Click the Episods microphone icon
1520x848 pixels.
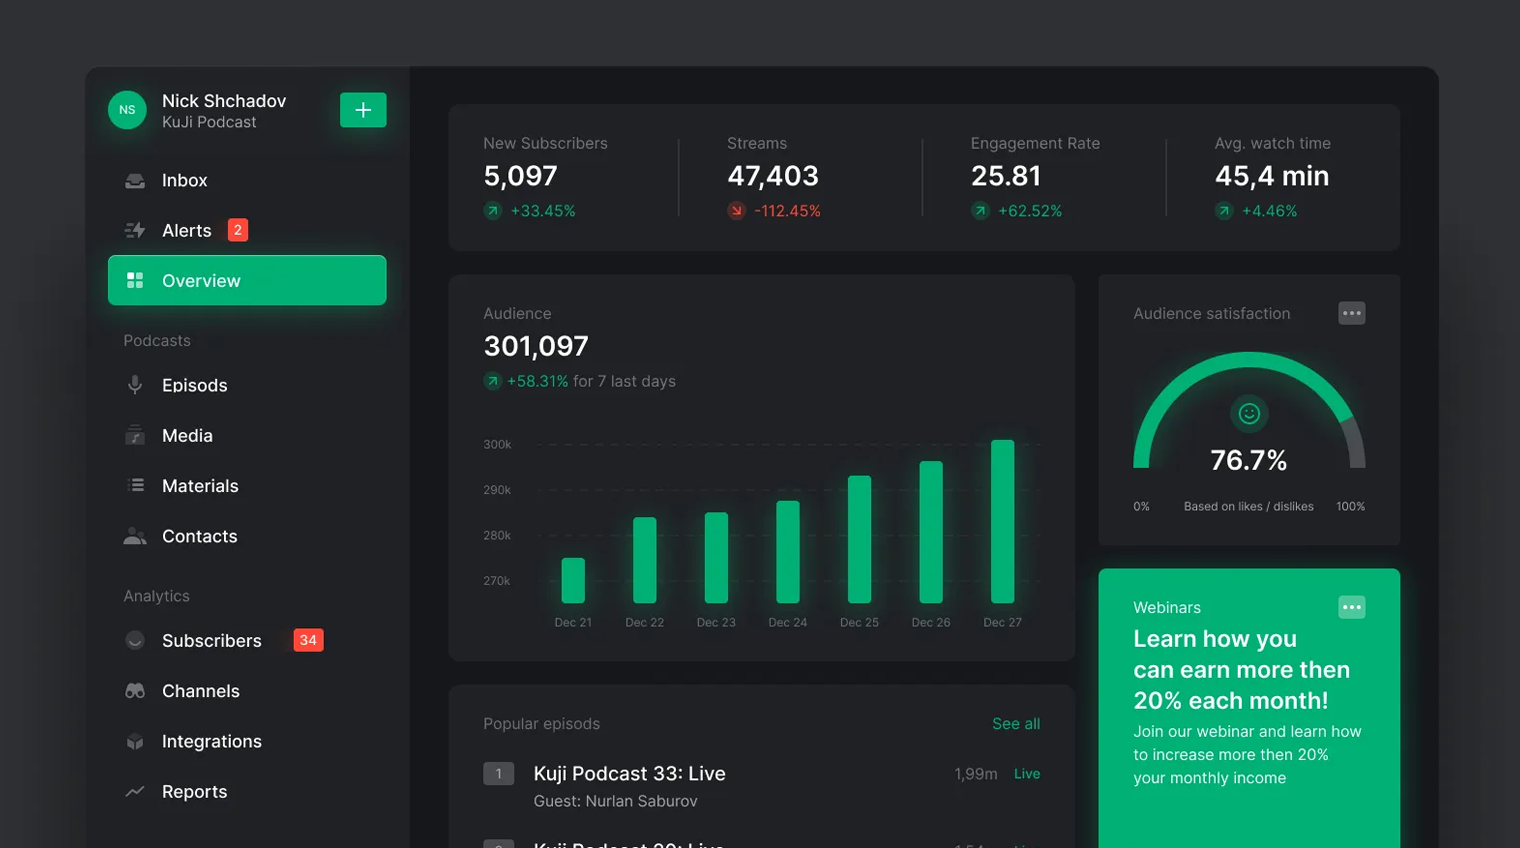tap(135, 385)
